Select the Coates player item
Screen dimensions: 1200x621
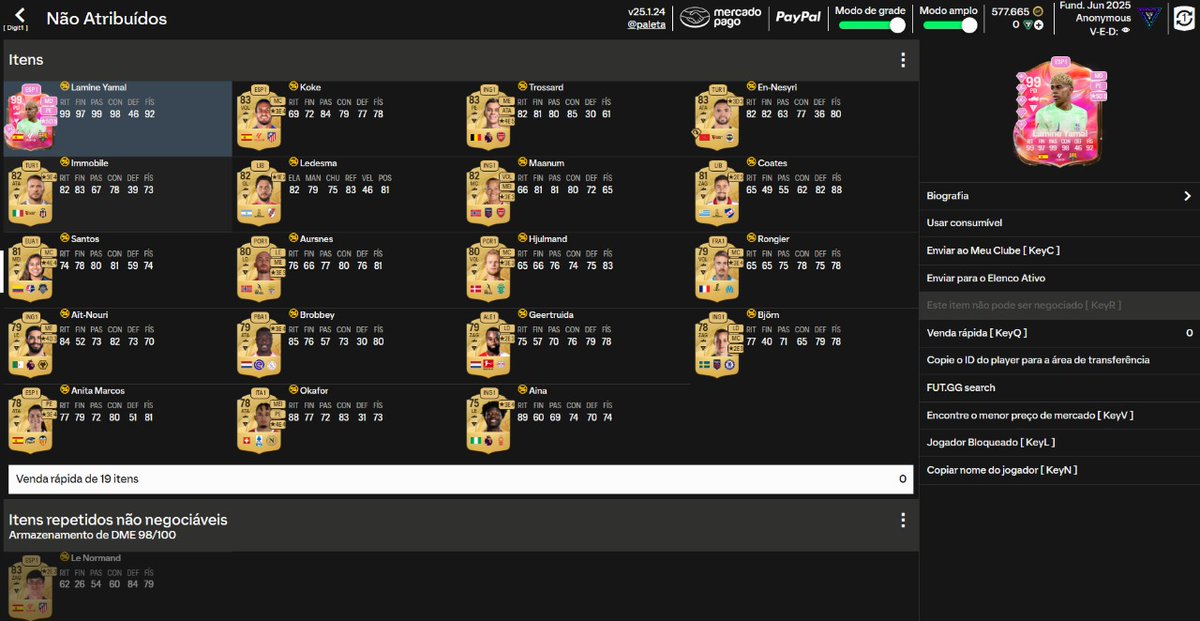pos(805,195)
